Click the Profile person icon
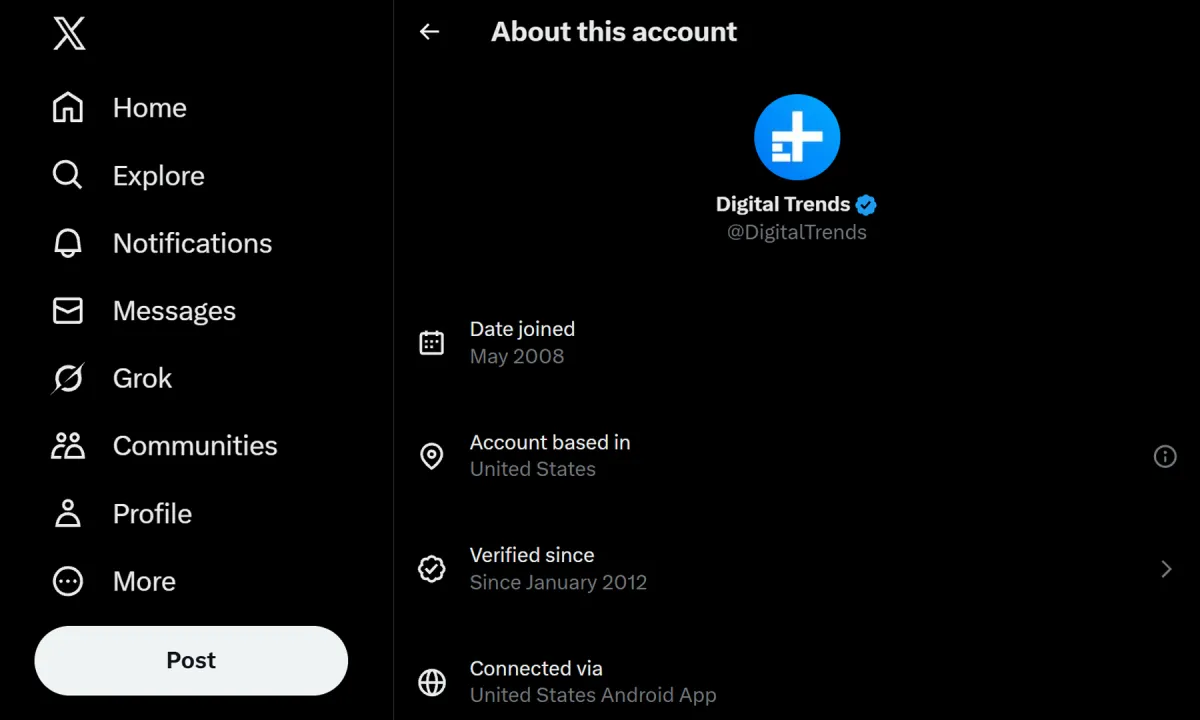Image resolution: width=1200 pixels, height=720 pixels. [x=68, y=514]
